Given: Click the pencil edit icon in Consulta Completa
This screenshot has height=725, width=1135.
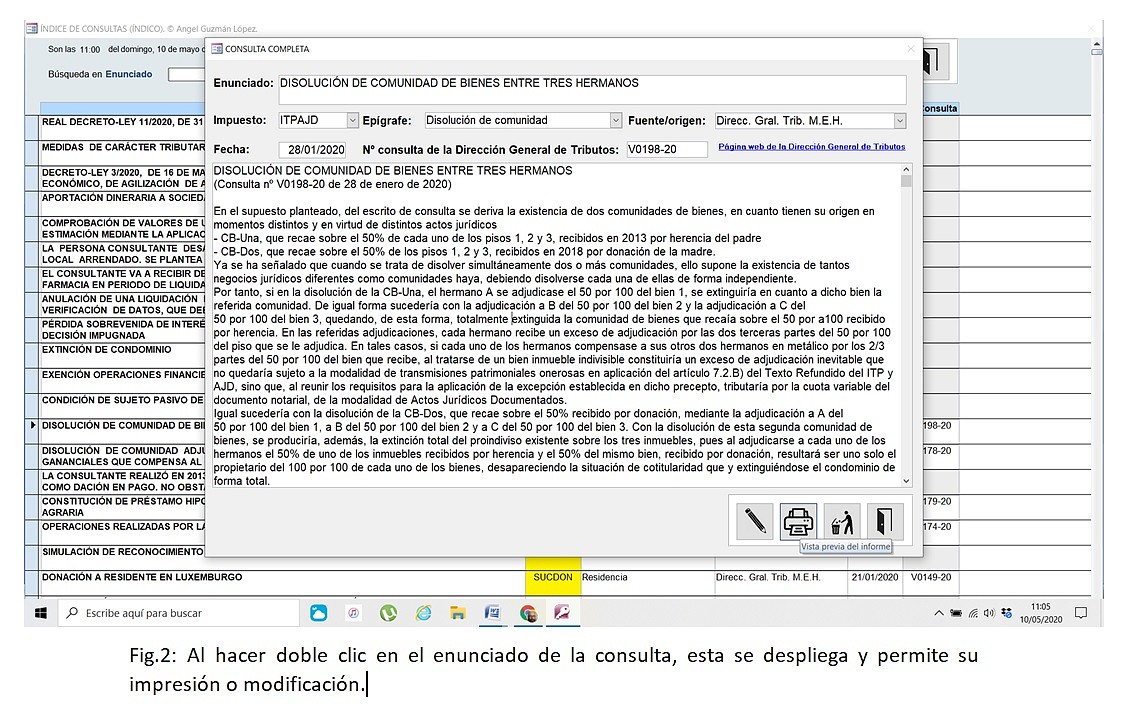Looking at the screenshot, I should (x=754, y=521).
